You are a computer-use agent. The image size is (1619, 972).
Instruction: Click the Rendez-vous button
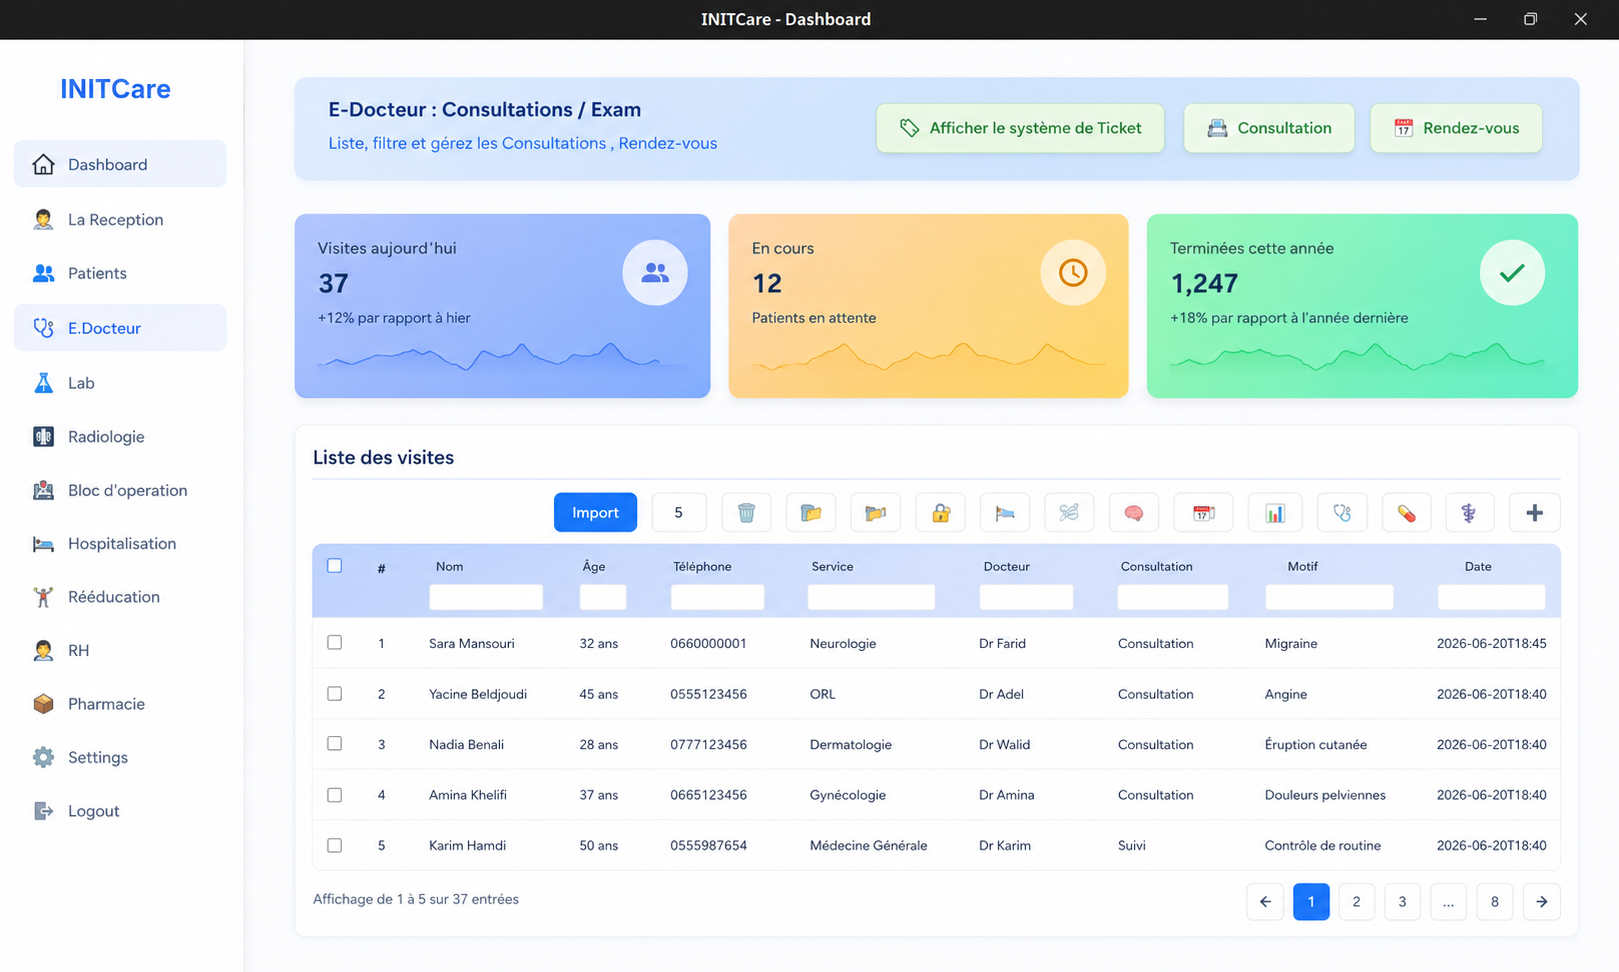pyautogui.click(x=1456, y=128)
